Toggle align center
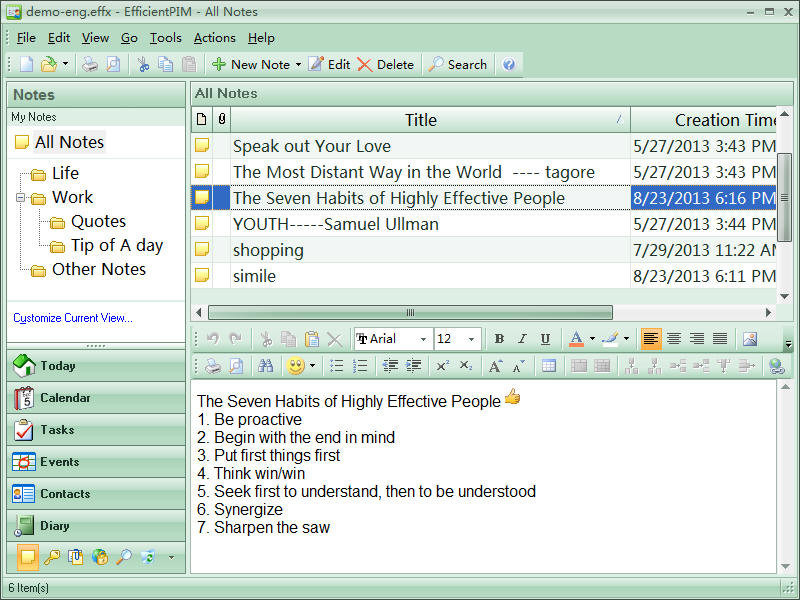 click(x=673, y=339)
